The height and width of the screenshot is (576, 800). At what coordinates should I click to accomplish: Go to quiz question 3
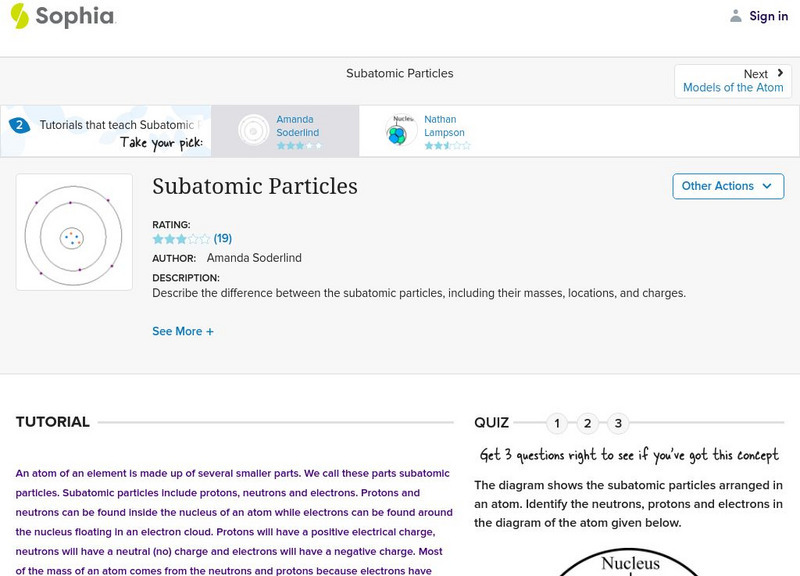click(x=619, y=423)
